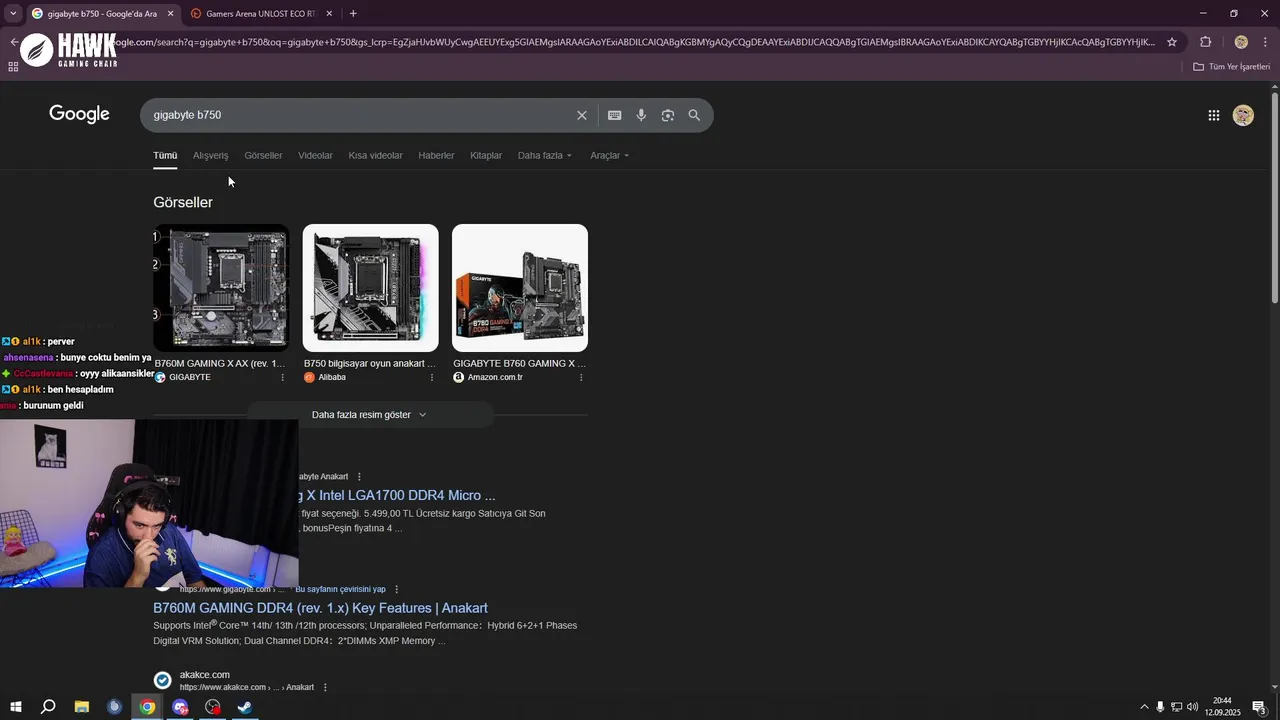
Task: Open options next to the translate link
Action: 396,589
